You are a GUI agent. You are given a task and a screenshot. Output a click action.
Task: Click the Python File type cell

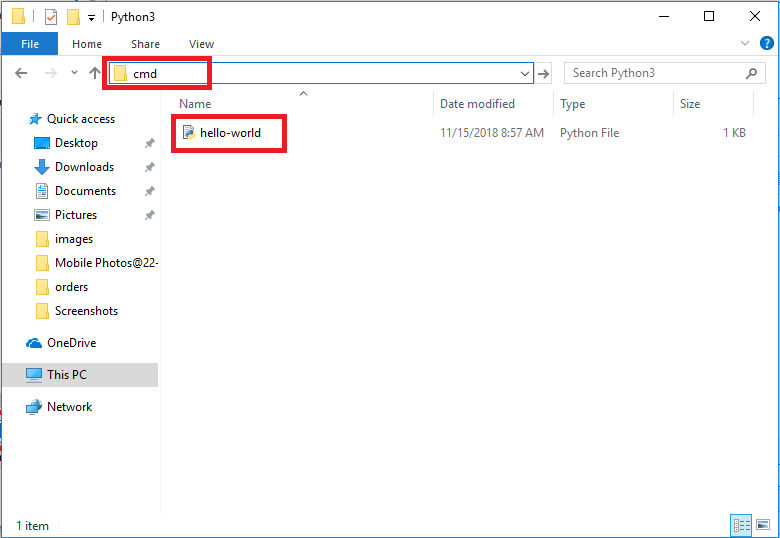pyautogui.click(x=589, y=133)
